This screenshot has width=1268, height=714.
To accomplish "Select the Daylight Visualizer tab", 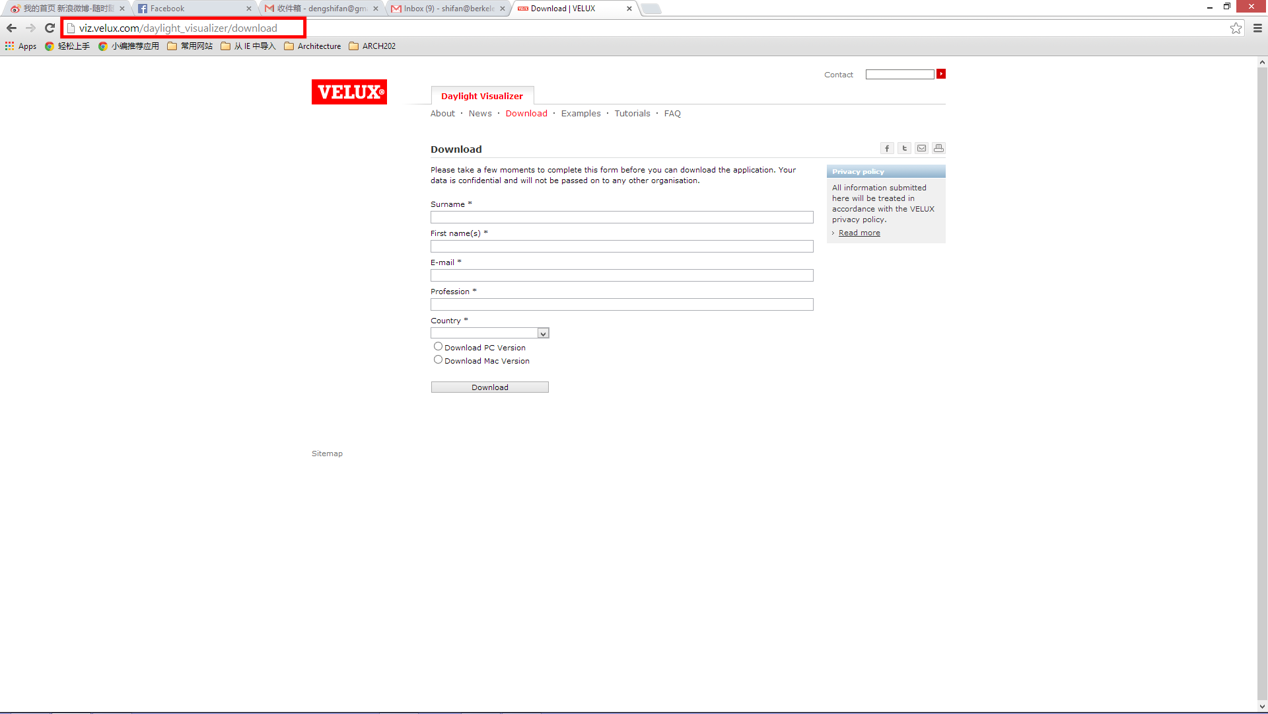I will pos(482,96).
